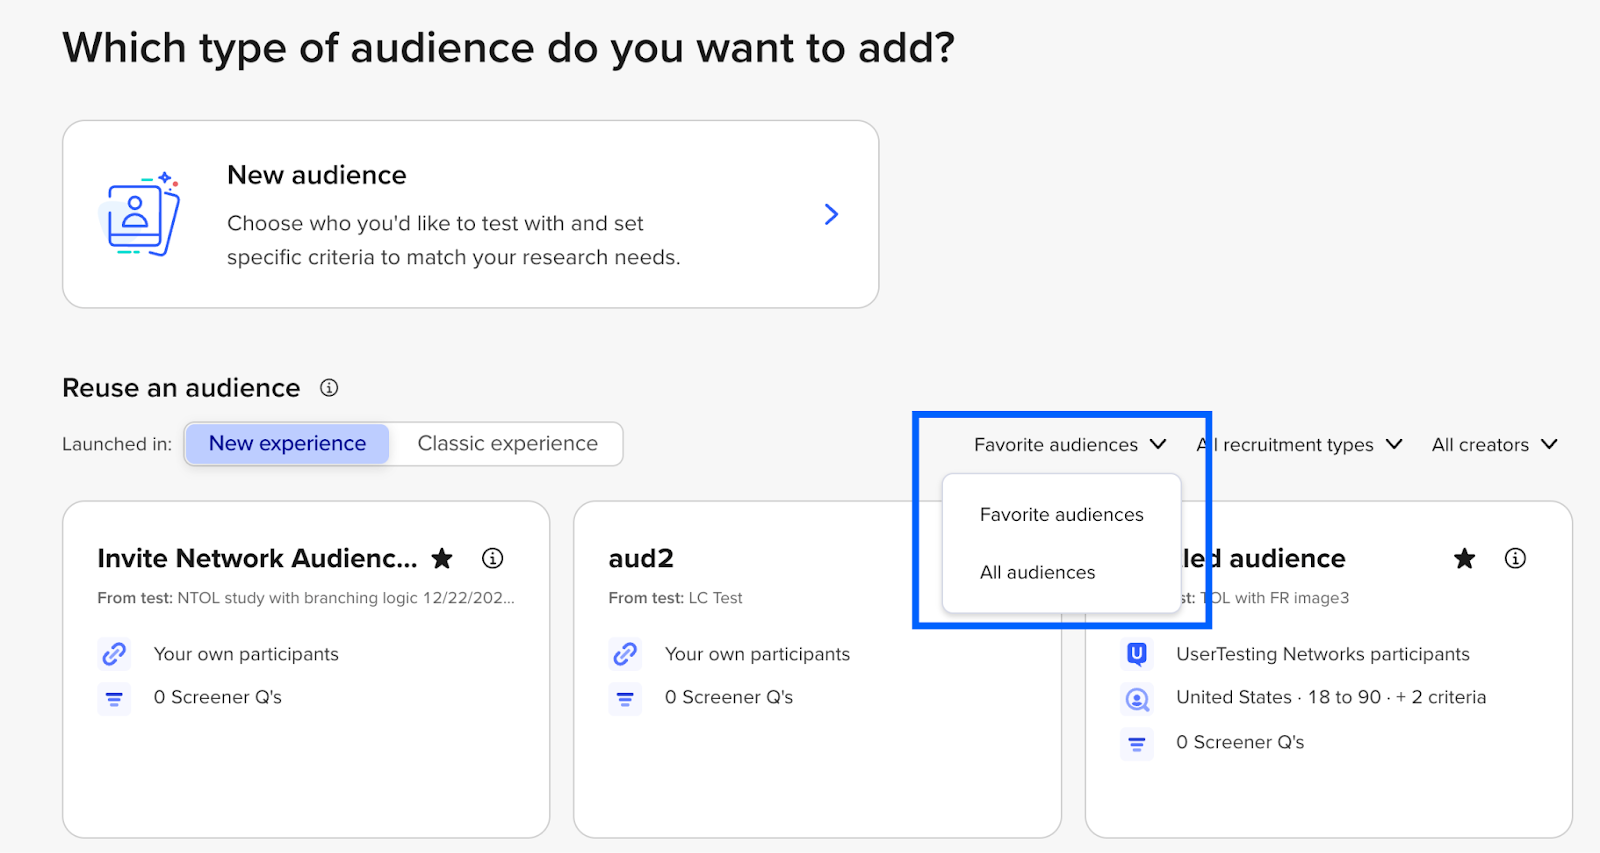Open the All creators filter dropdown
Image resolution: width=1600 pixels, height=853 pixels.
click(x=1494, y=445)
